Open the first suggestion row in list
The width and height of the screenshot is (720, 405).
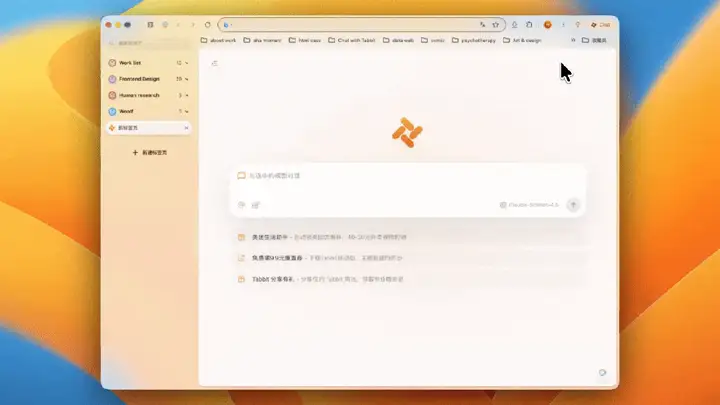[408, 237]
